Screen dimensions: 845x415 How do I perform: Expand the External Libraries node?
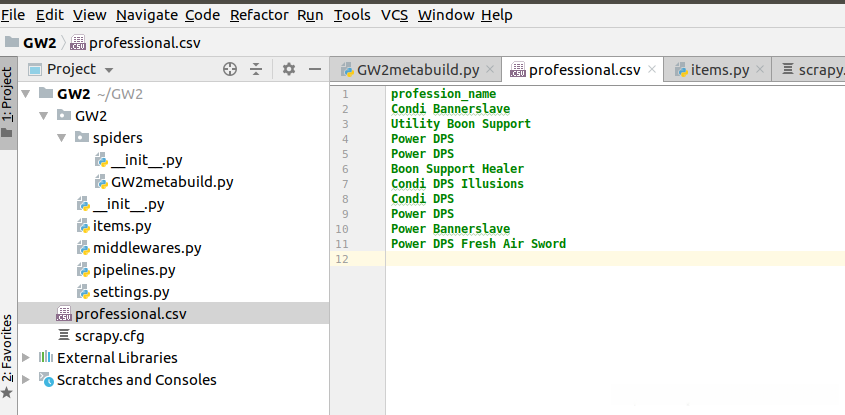pyautogui.click(x=27, y=358)
